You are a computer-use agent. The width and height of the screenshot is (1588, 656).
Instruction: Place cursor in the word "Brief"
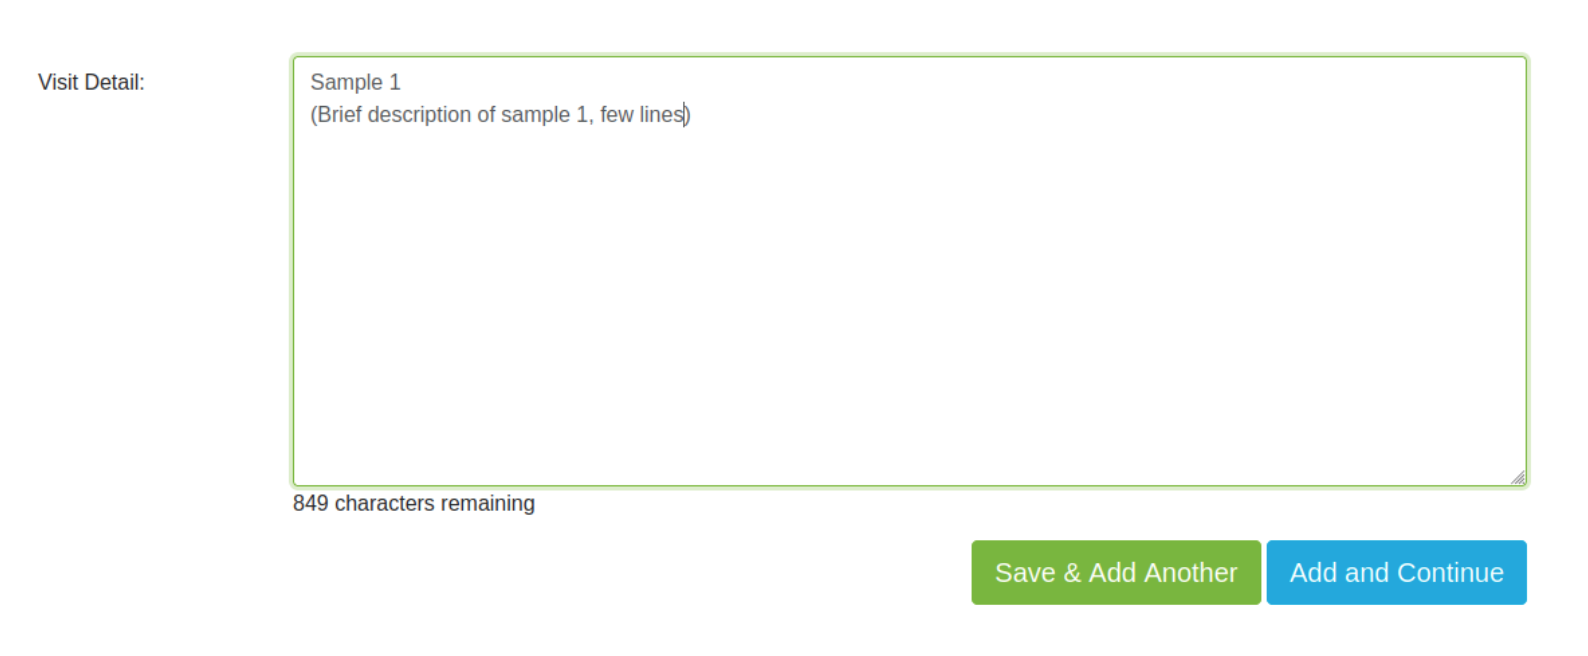[340, 115]
